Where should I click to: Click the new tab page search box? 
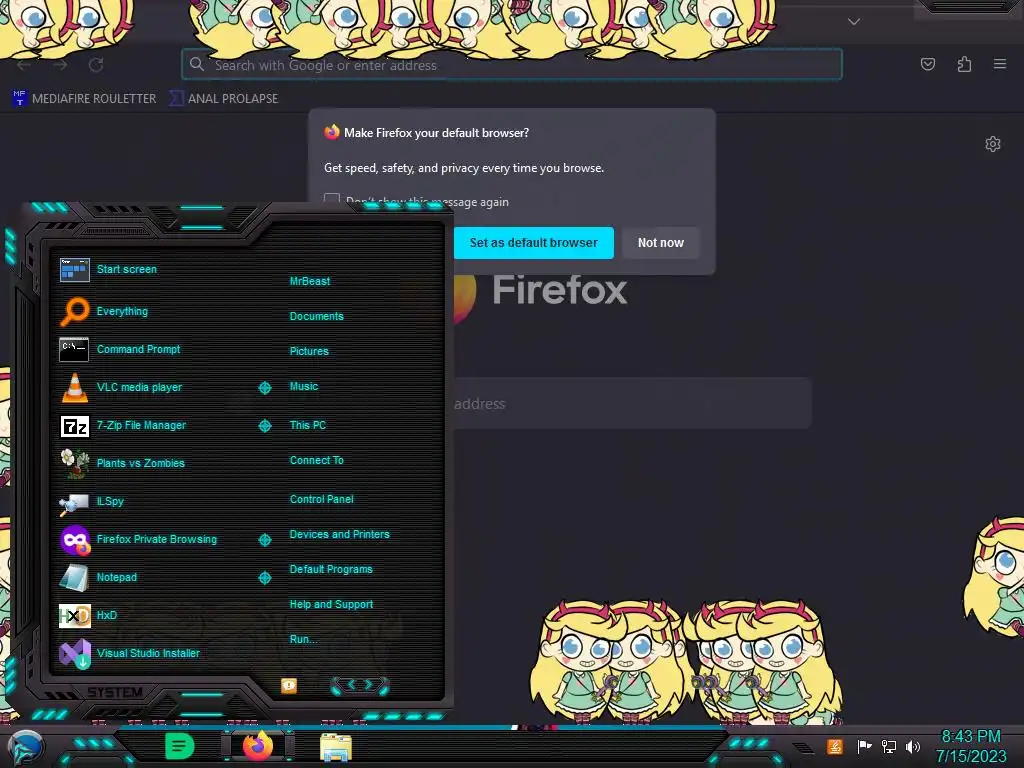[x=632, y=404]
